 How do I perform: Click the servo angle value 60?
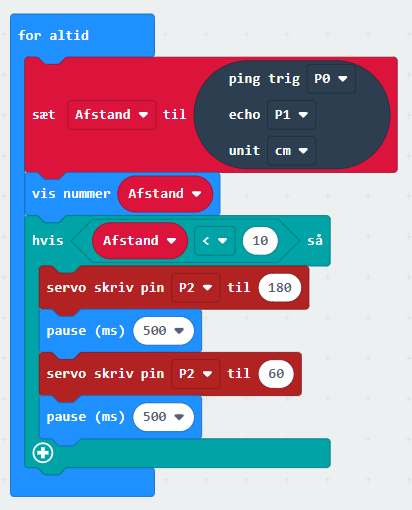tap(276, 374)
